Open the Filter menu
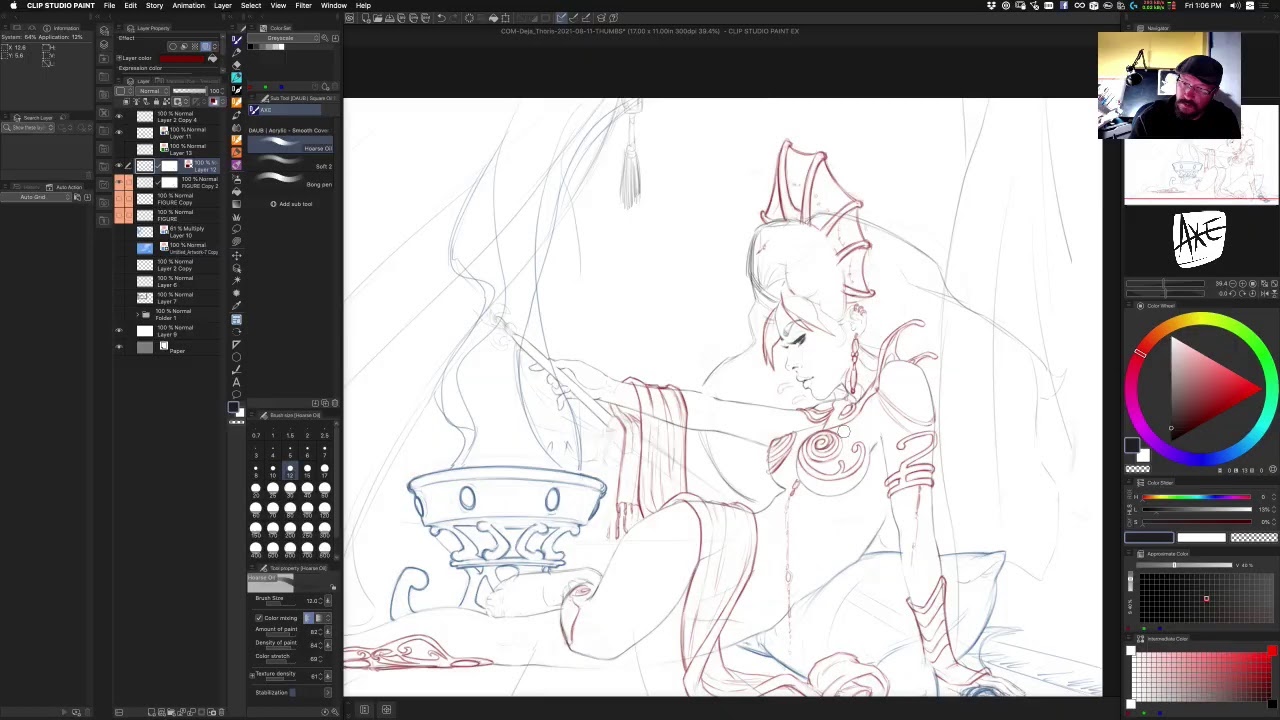Image resolution: width=1280 pixels, height=720 pixels. [x=303, y=6]
